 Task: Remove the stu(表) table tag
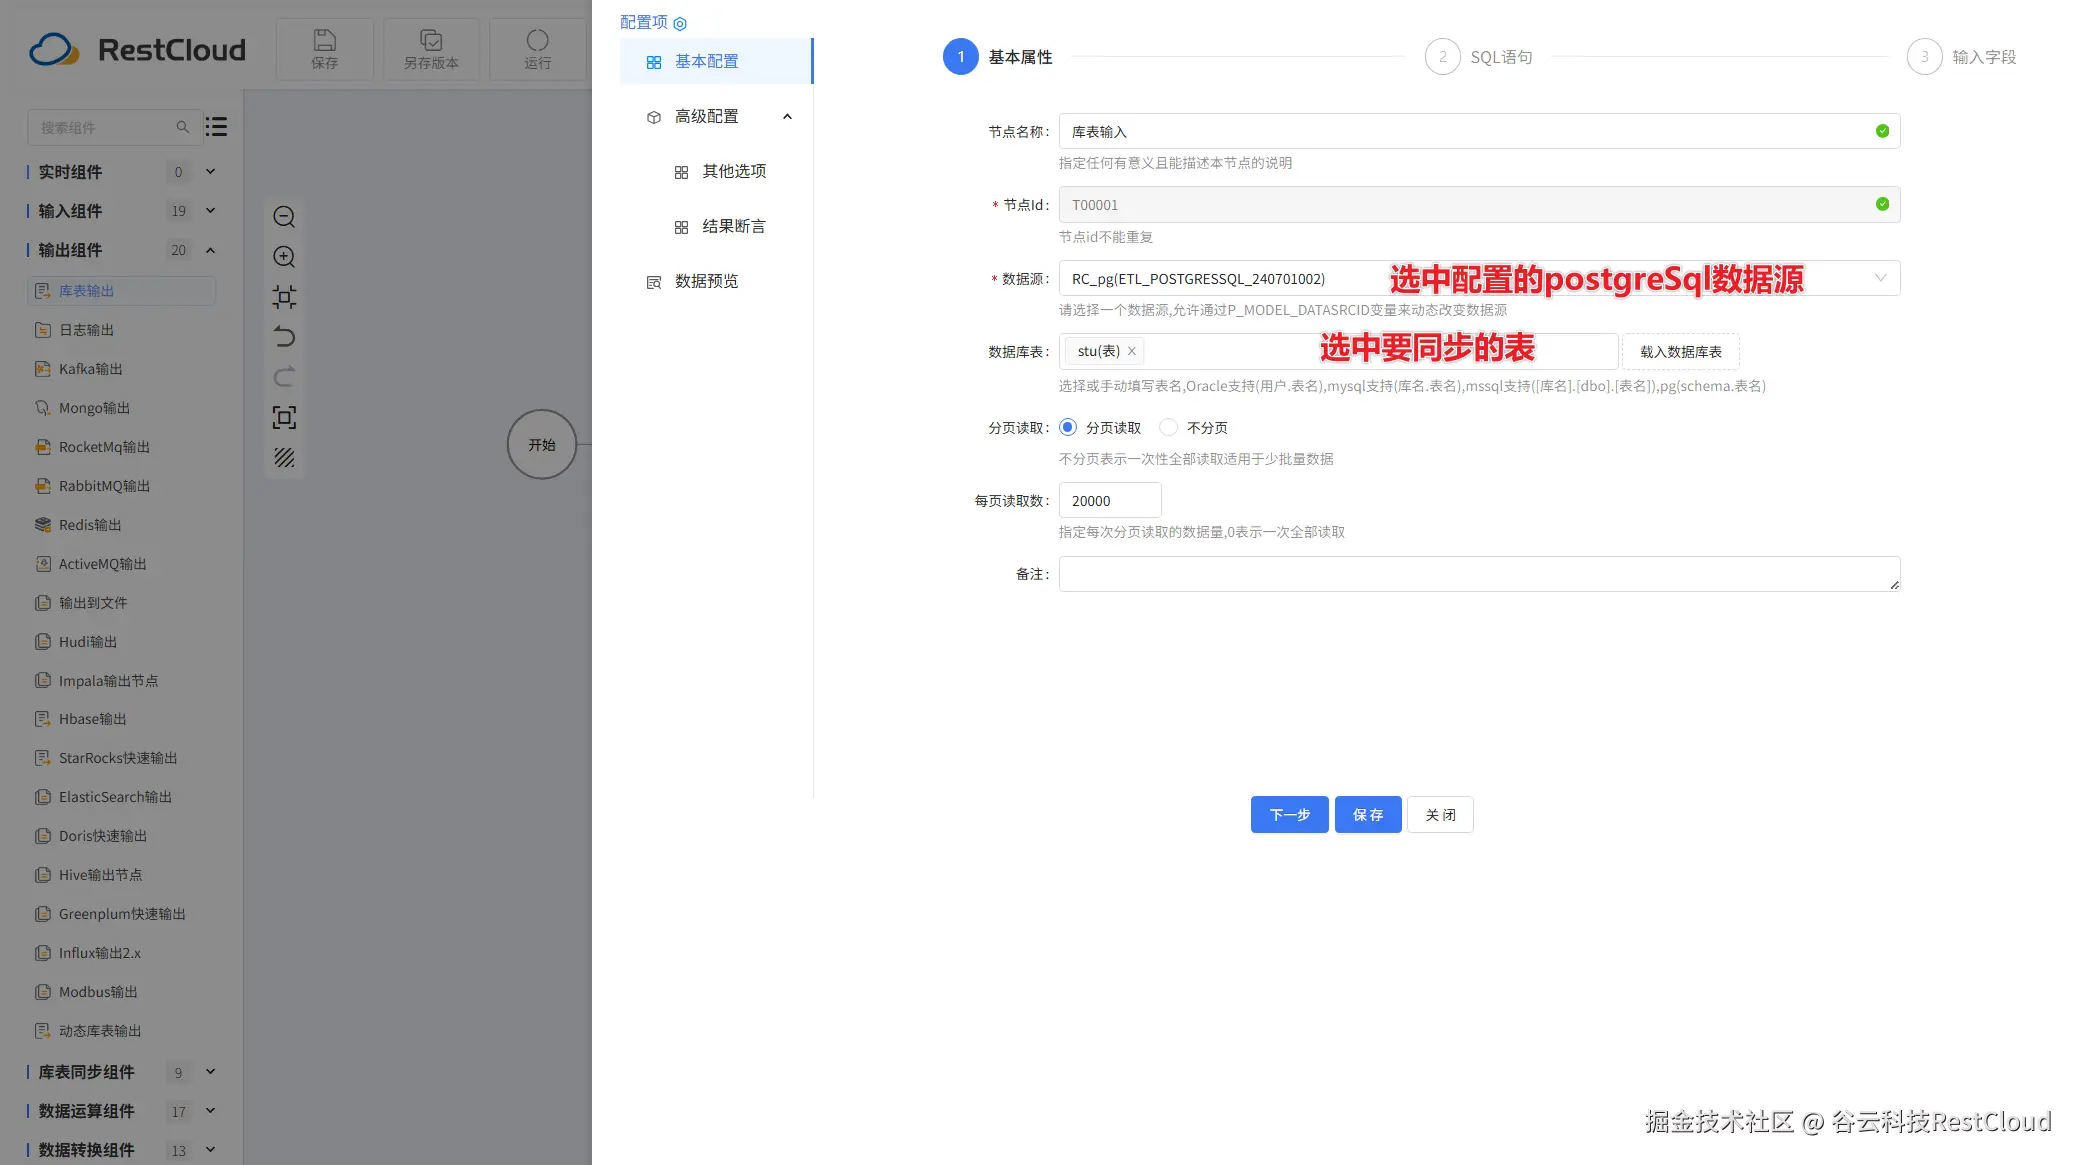[1132, 351]
